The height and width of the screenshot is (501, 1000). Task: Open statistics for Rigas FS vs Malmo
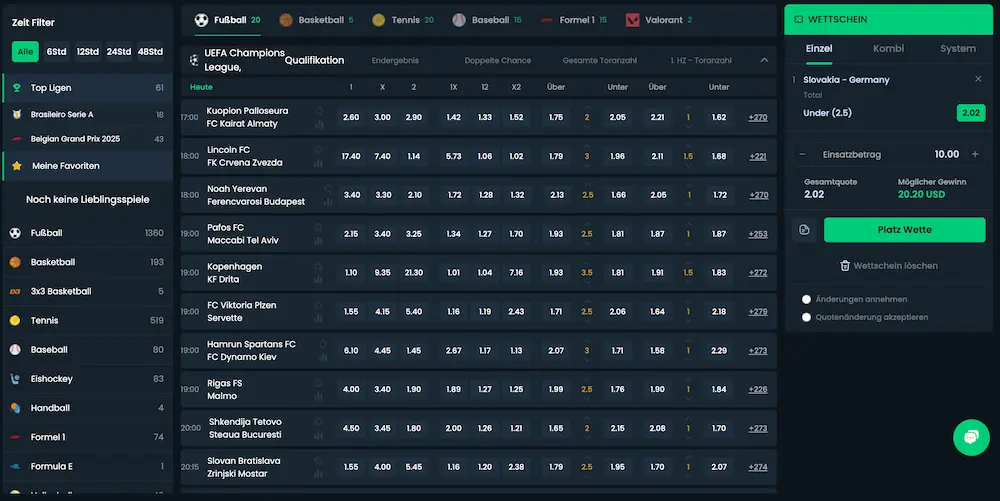click(318, 397)
